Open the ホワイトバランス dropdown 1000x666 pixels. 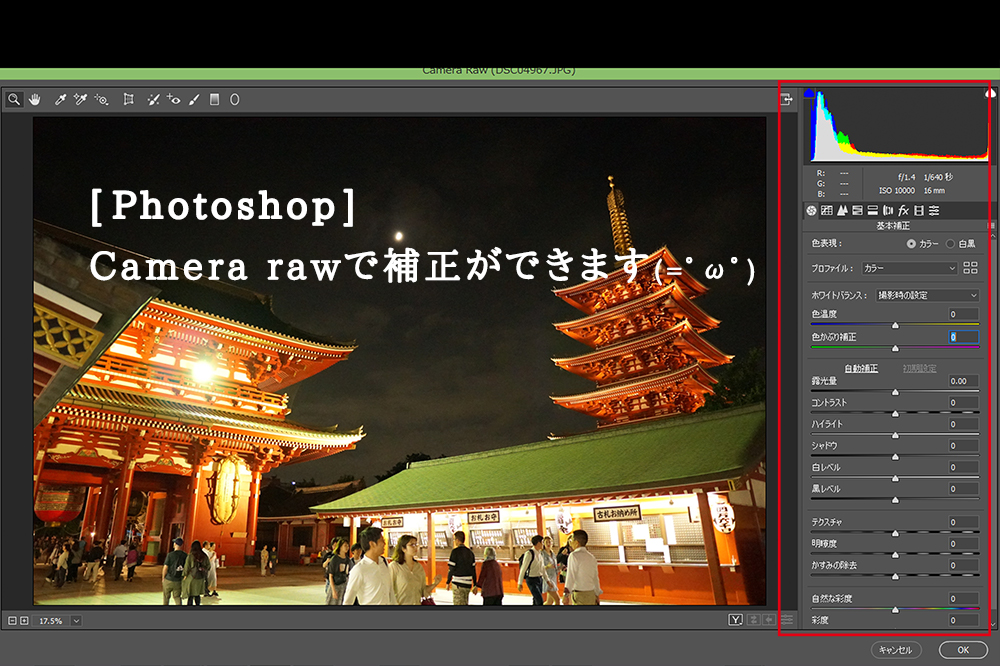point(927,295)
